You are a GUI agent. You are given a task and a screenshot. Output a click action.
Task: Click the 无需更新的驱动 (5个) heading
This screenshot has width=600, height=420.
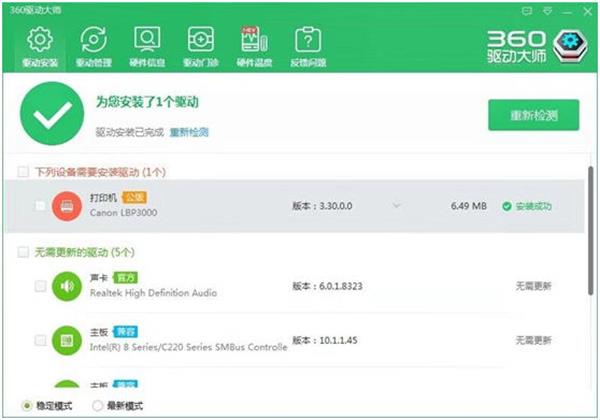click(x=85, y=252)
